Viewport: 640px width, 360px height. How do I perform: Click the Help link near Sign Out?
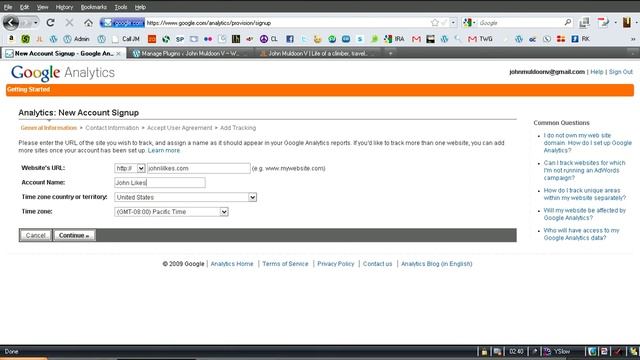tap(596, 72)
